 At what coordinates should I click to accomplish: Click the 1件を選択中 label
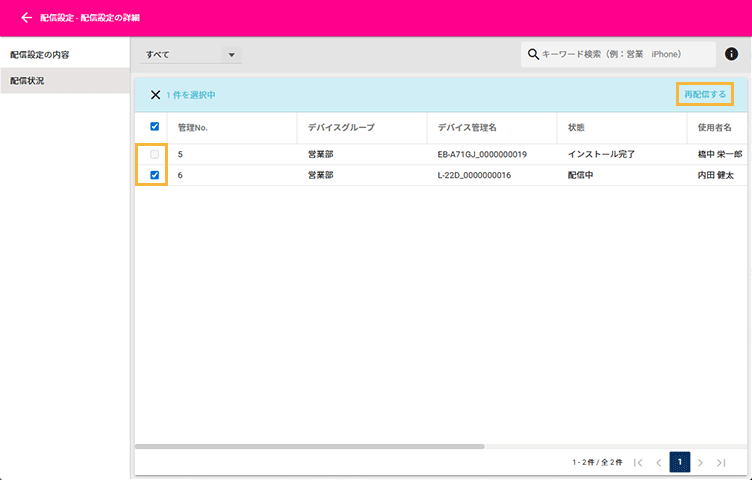190,95
